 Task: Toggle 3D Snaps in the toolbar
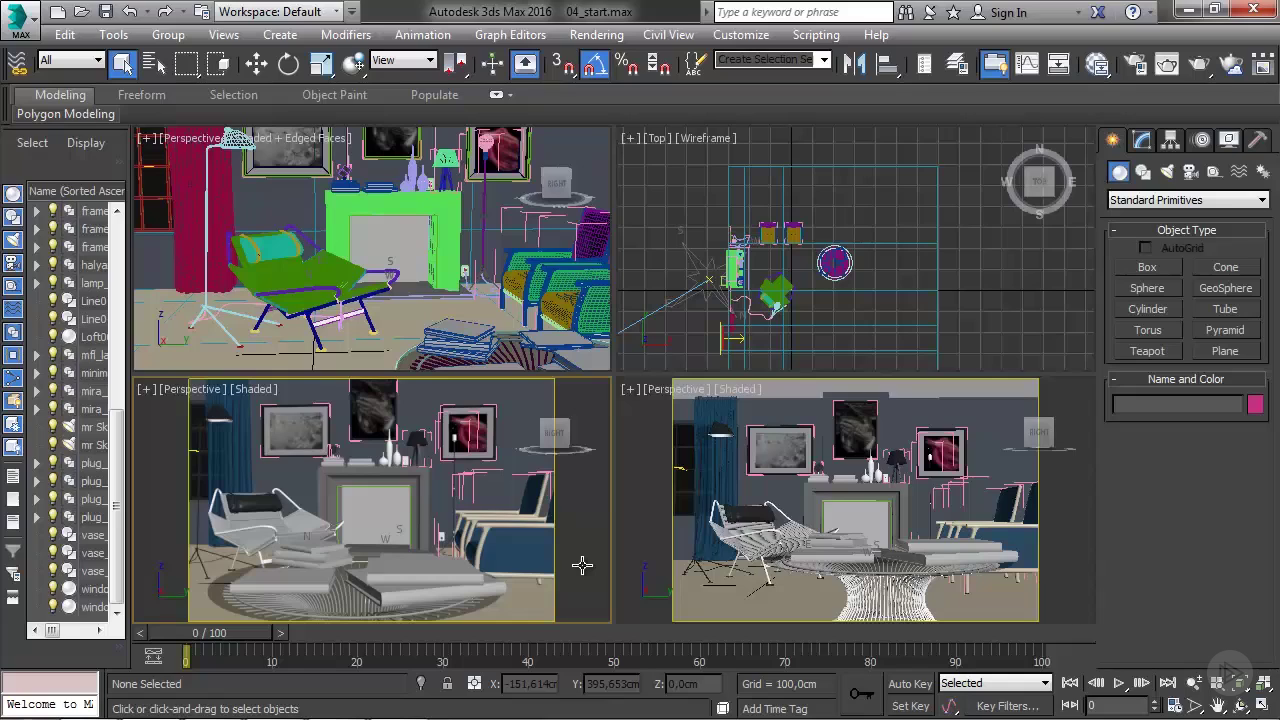coord(563,63)
